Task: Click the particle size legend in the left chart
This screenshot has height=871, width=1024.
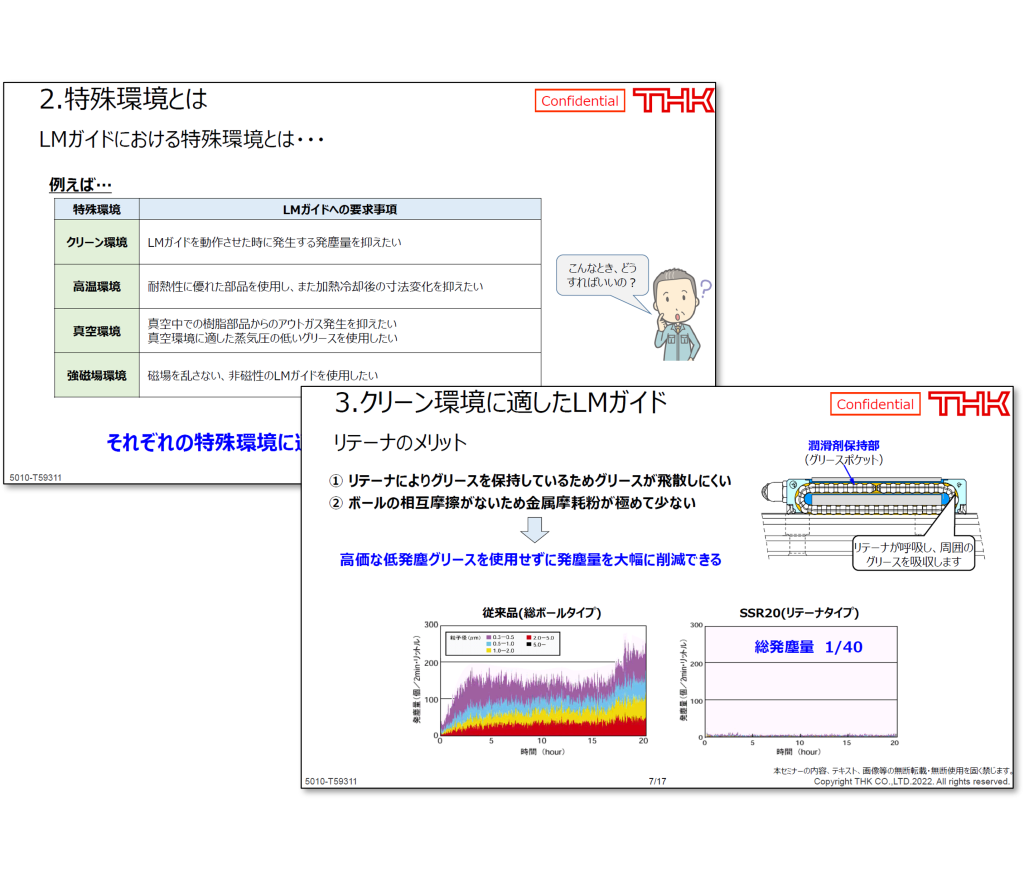Action: point(503,644)
